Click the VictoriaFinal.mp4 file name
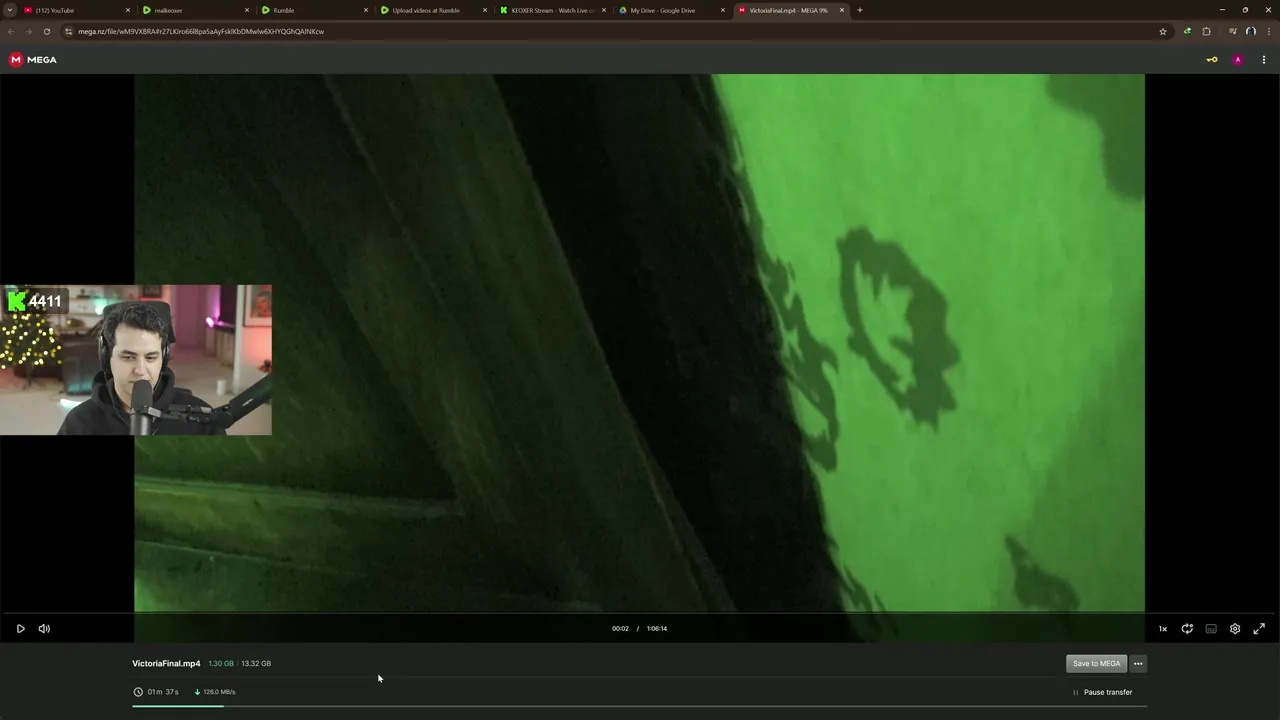 click(x=166, y=664)
